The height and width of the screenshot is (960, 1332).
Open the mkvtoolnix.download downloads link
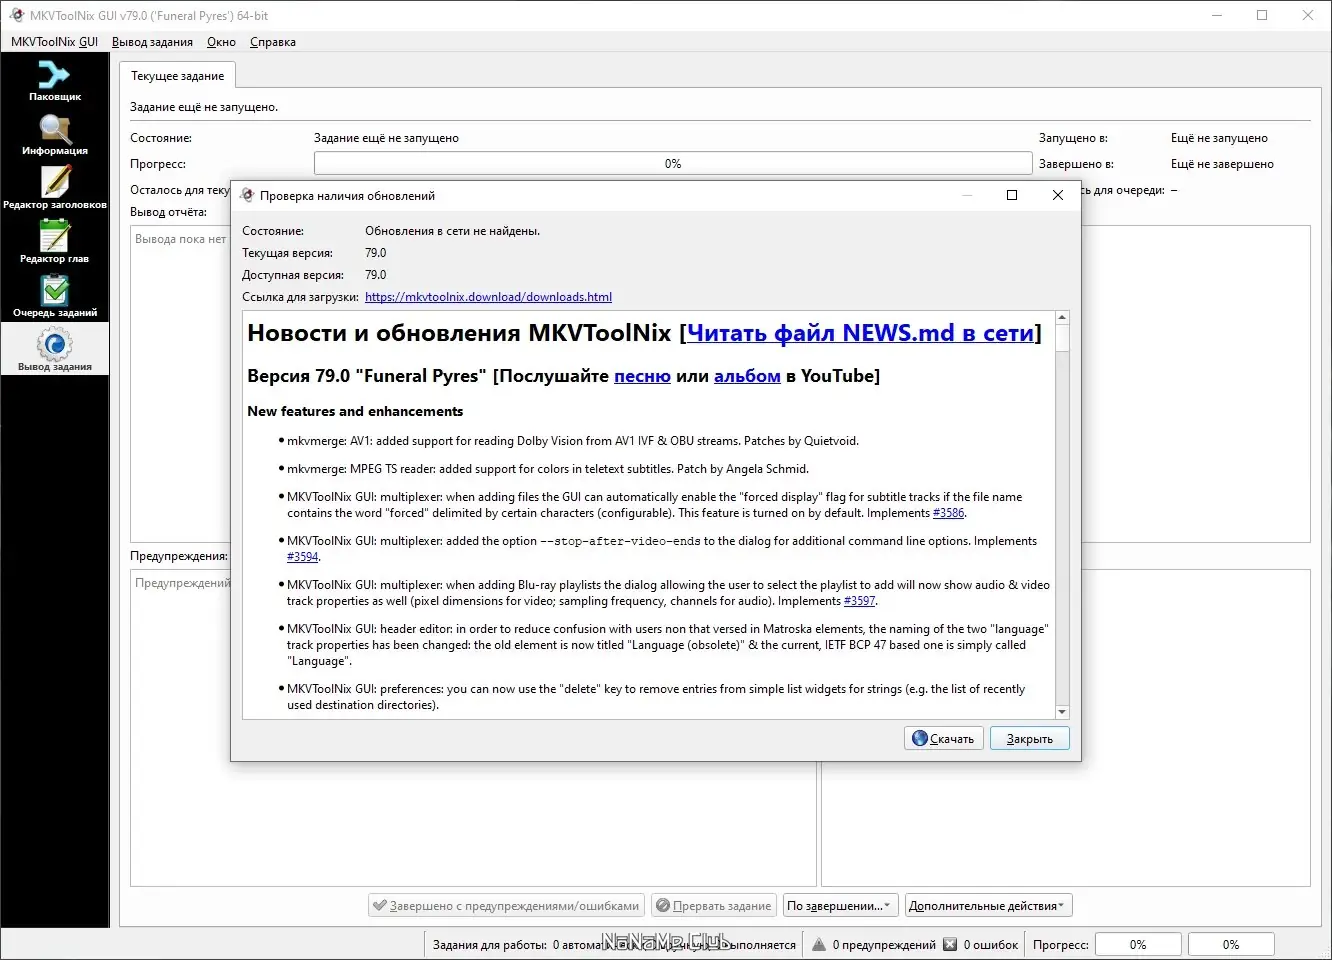488,297
